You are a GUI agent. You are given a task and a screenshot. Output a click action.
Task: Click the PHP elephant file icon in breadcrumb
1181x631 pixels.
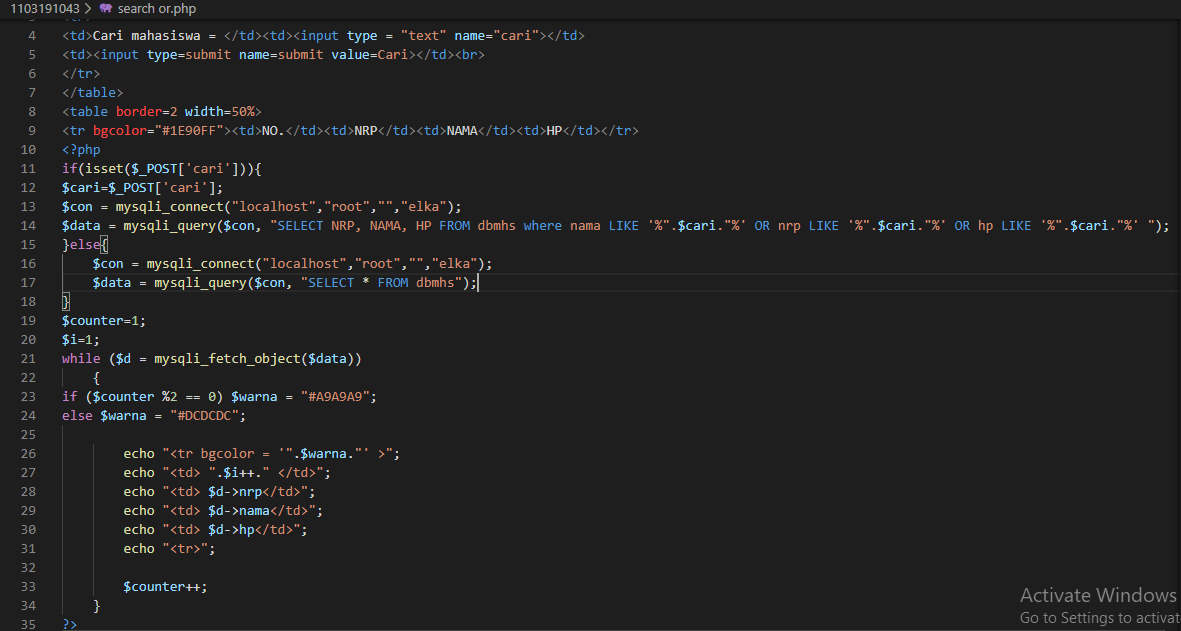(105, 8)
